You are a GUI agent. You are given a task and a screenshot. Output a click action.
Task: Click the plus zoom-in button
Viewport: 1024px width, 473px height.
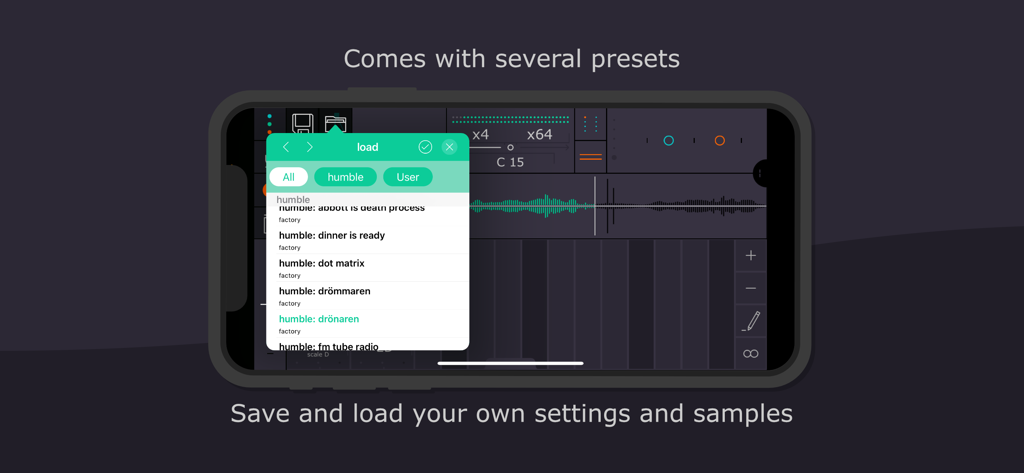pos(750,255)
